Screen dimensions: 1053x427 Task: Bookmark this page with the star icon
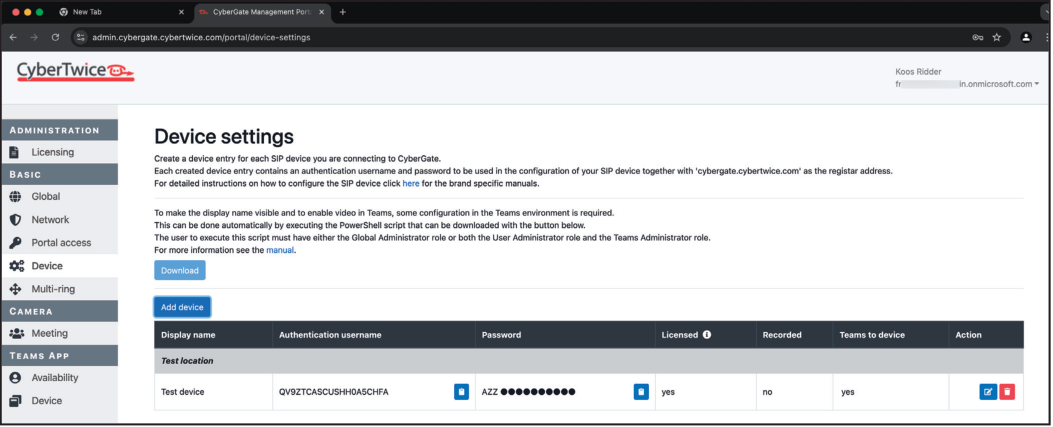coord(997,38)
